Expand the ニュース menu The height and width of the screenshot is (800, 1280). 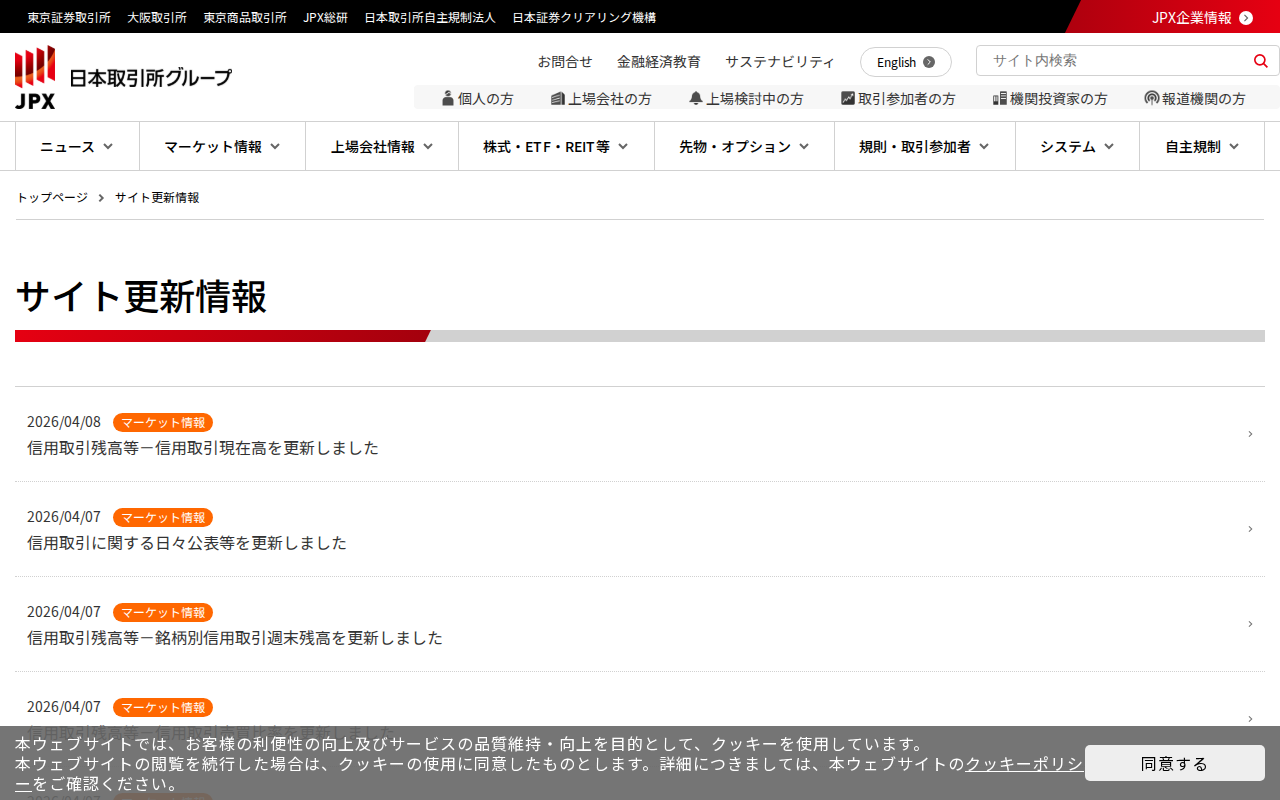77,147
